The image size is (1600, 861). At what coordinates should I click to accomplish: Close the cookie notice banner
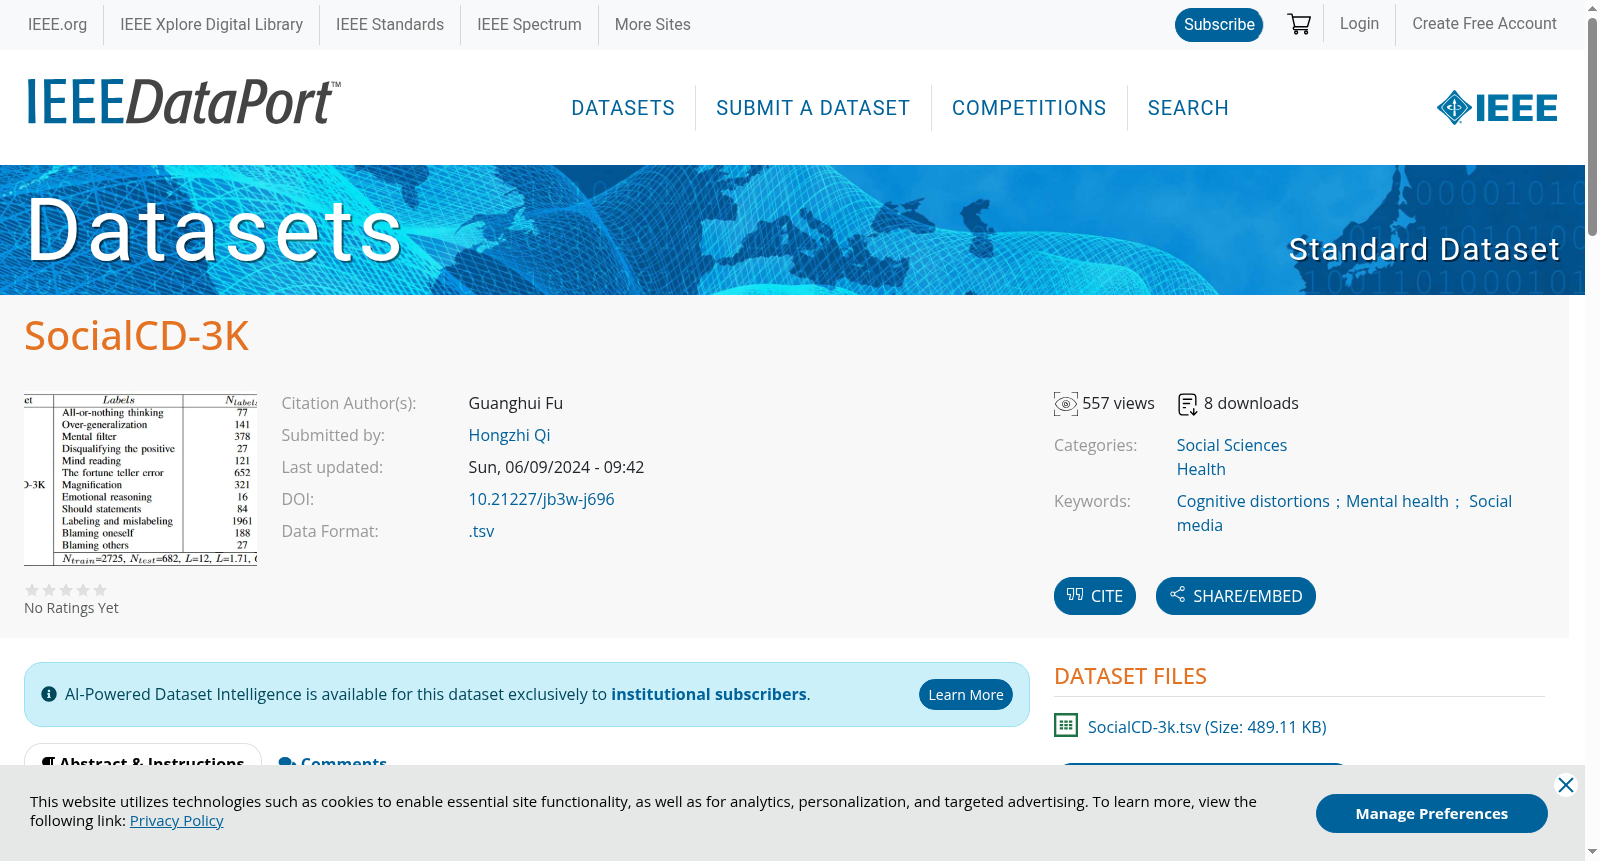pos(1566,785)
